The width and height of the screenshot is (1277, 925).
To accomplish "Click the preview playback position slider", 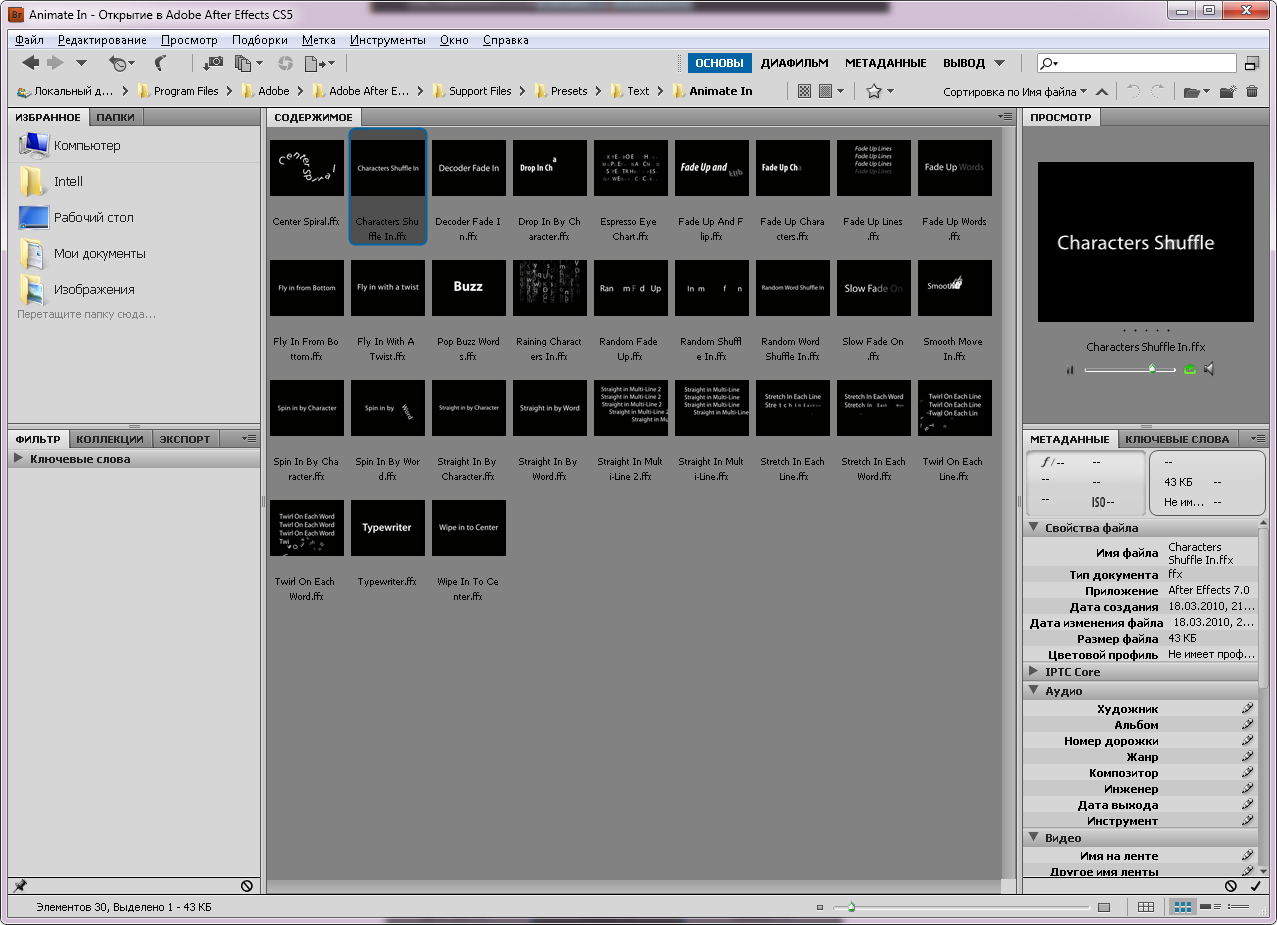I will 1130,369.
